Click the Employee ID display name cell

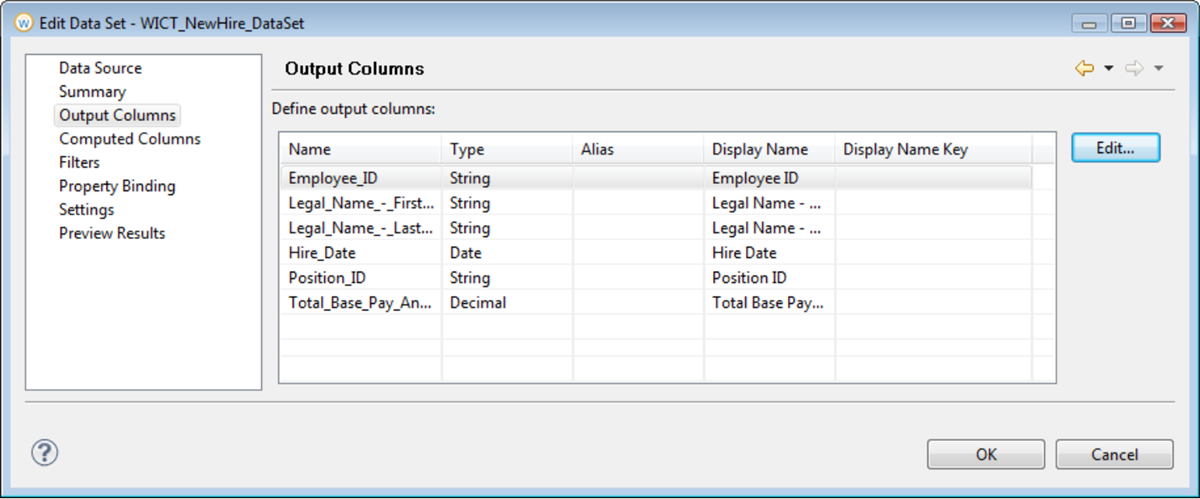pyautogui.click(x=769, y=178)
